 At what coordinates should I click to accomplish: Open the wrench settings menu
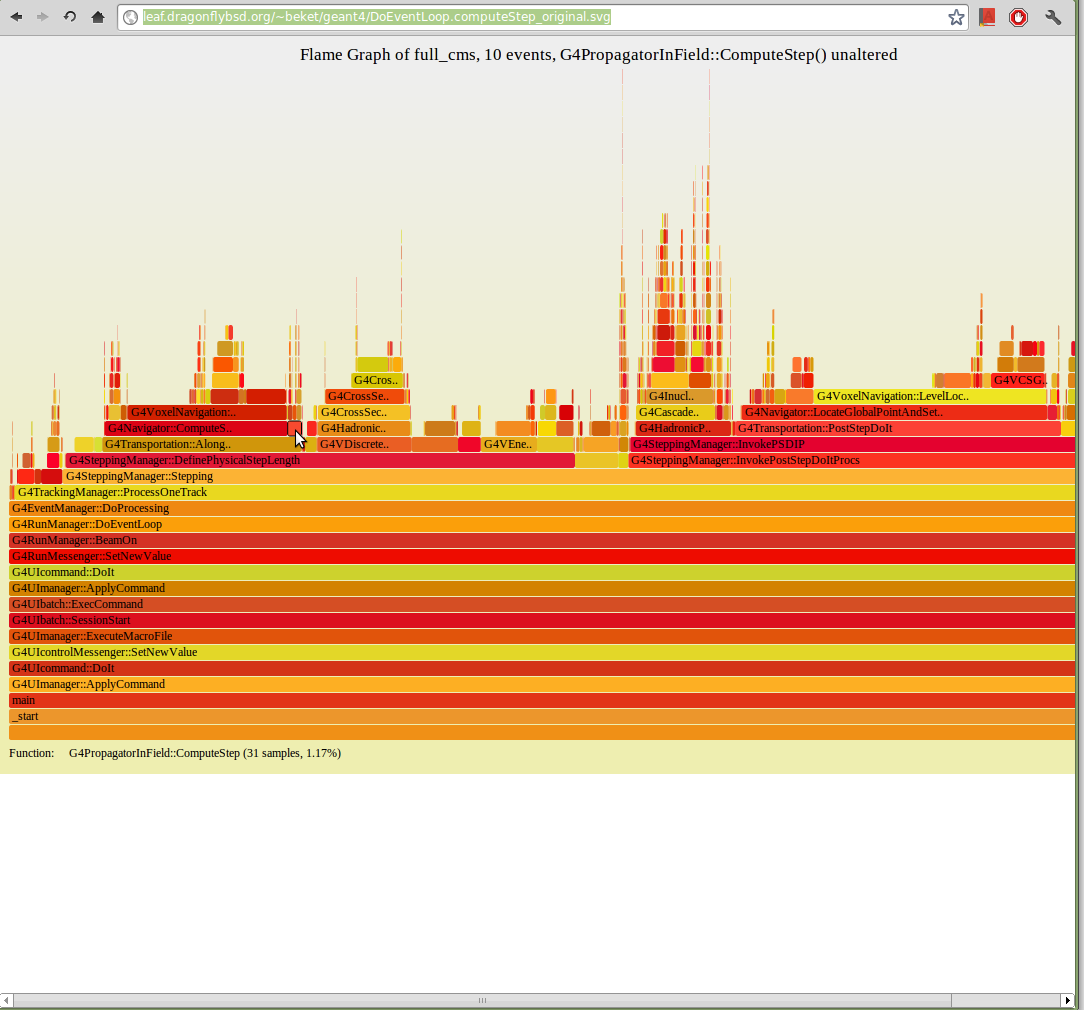pyautogui.click(x=1053, y=17)
